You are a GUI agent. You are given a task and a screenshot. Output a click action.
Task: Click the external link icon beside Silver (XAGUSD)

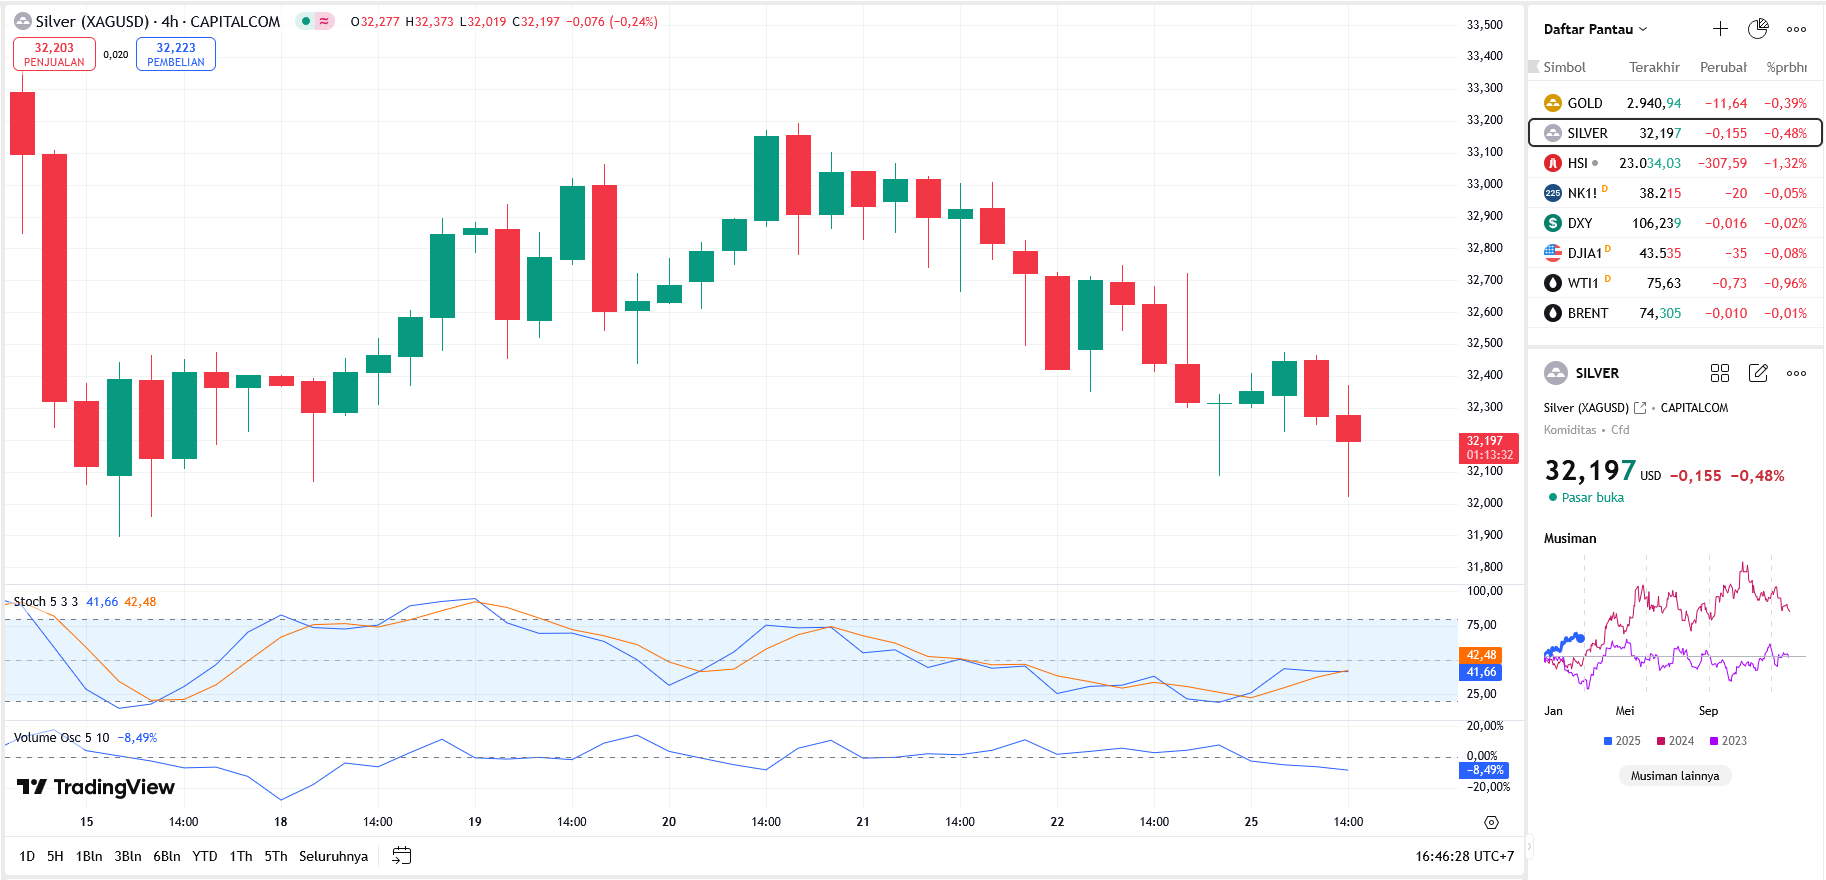point(1640,408)
